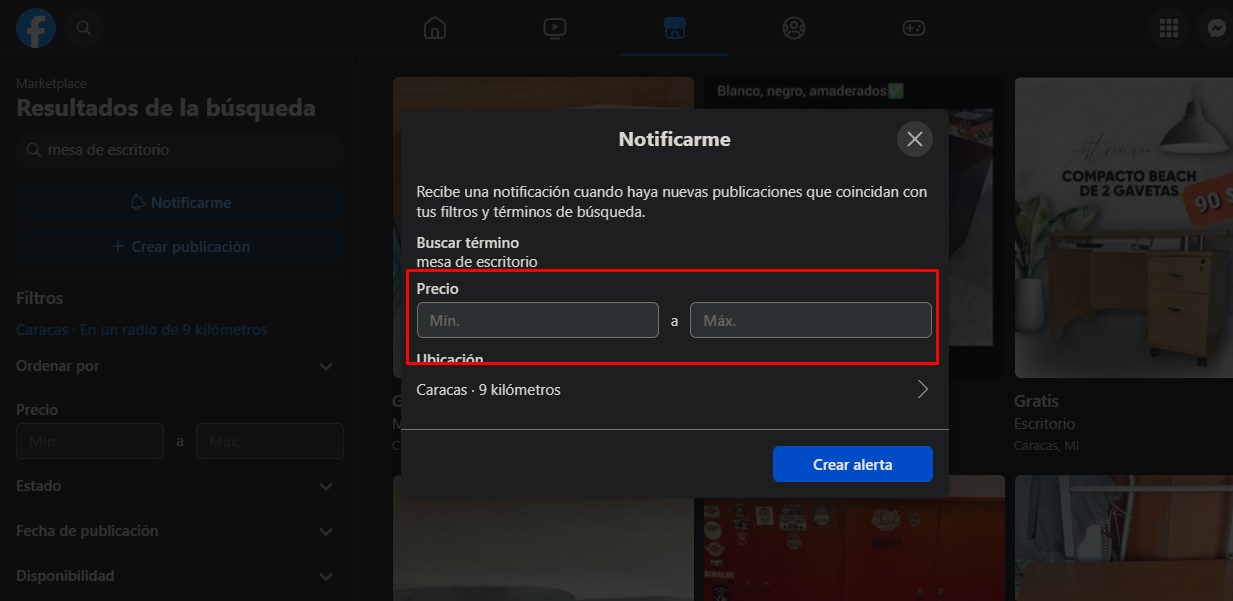
Task: Click the dialog Máx. price field
Action: click(x=811, y=320)
